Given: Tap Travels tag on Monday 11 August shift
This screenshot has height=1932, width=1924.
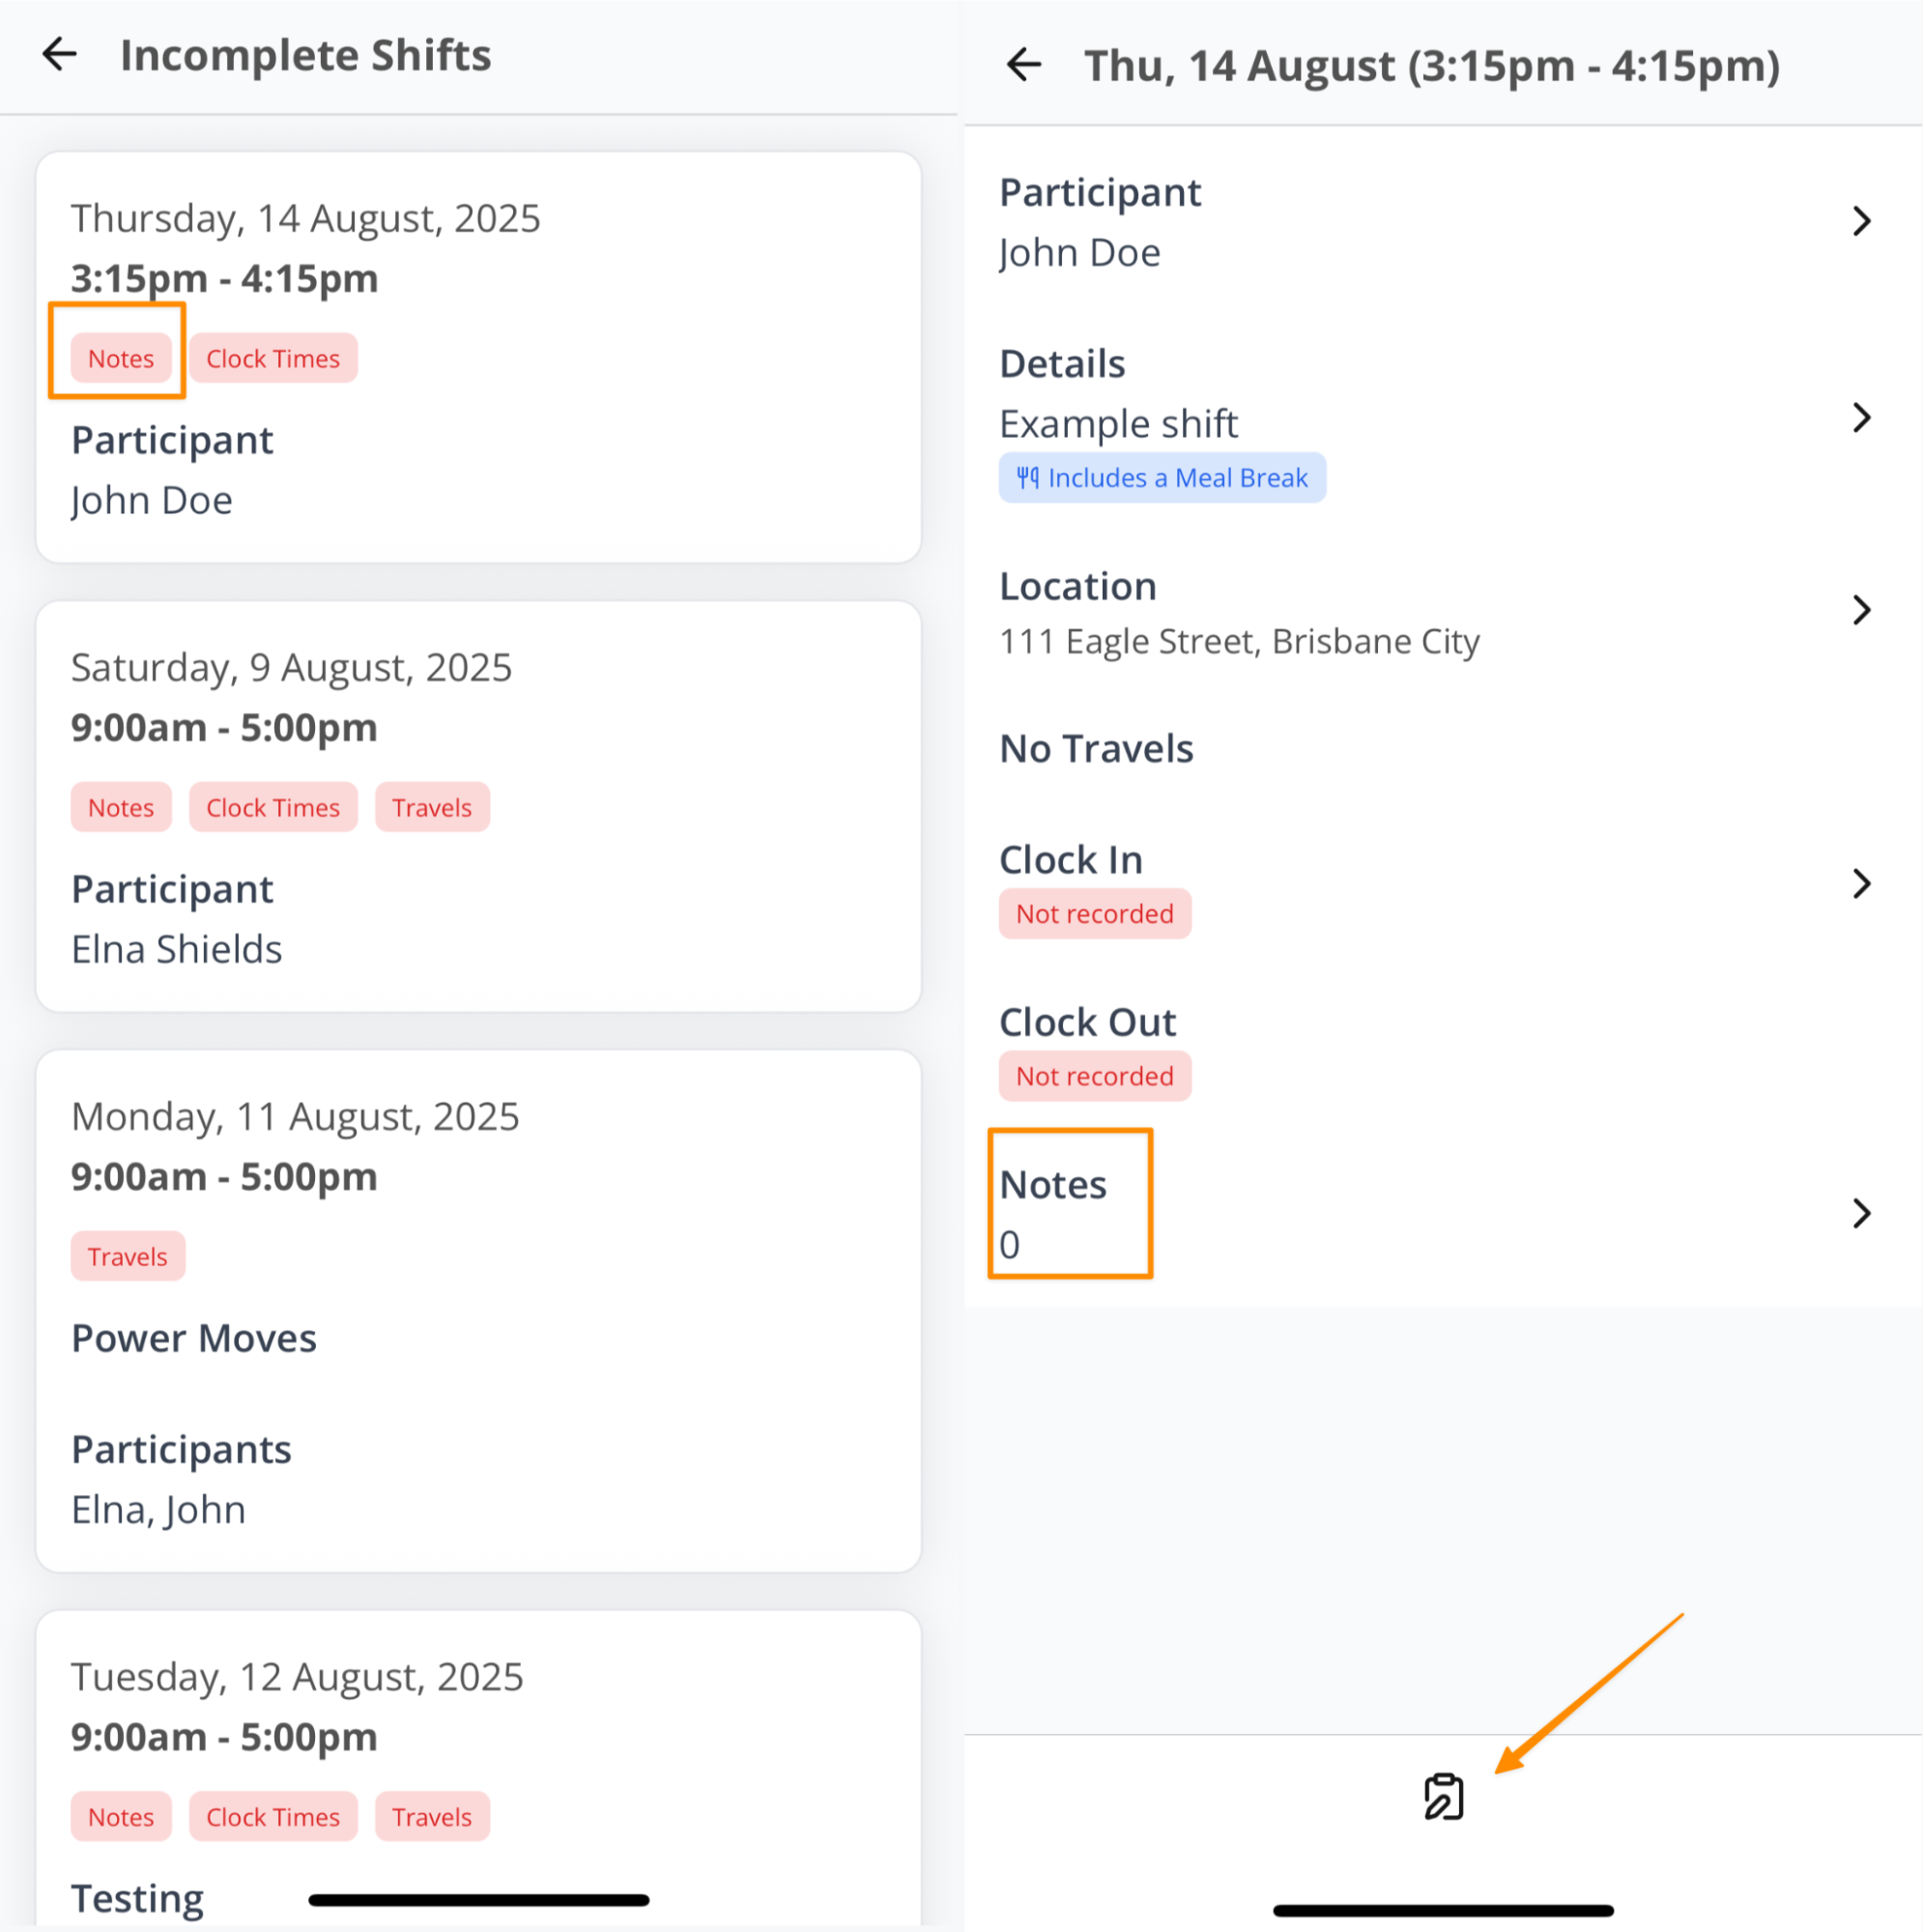Looking at the screenshot, I should click(128, 1257).
